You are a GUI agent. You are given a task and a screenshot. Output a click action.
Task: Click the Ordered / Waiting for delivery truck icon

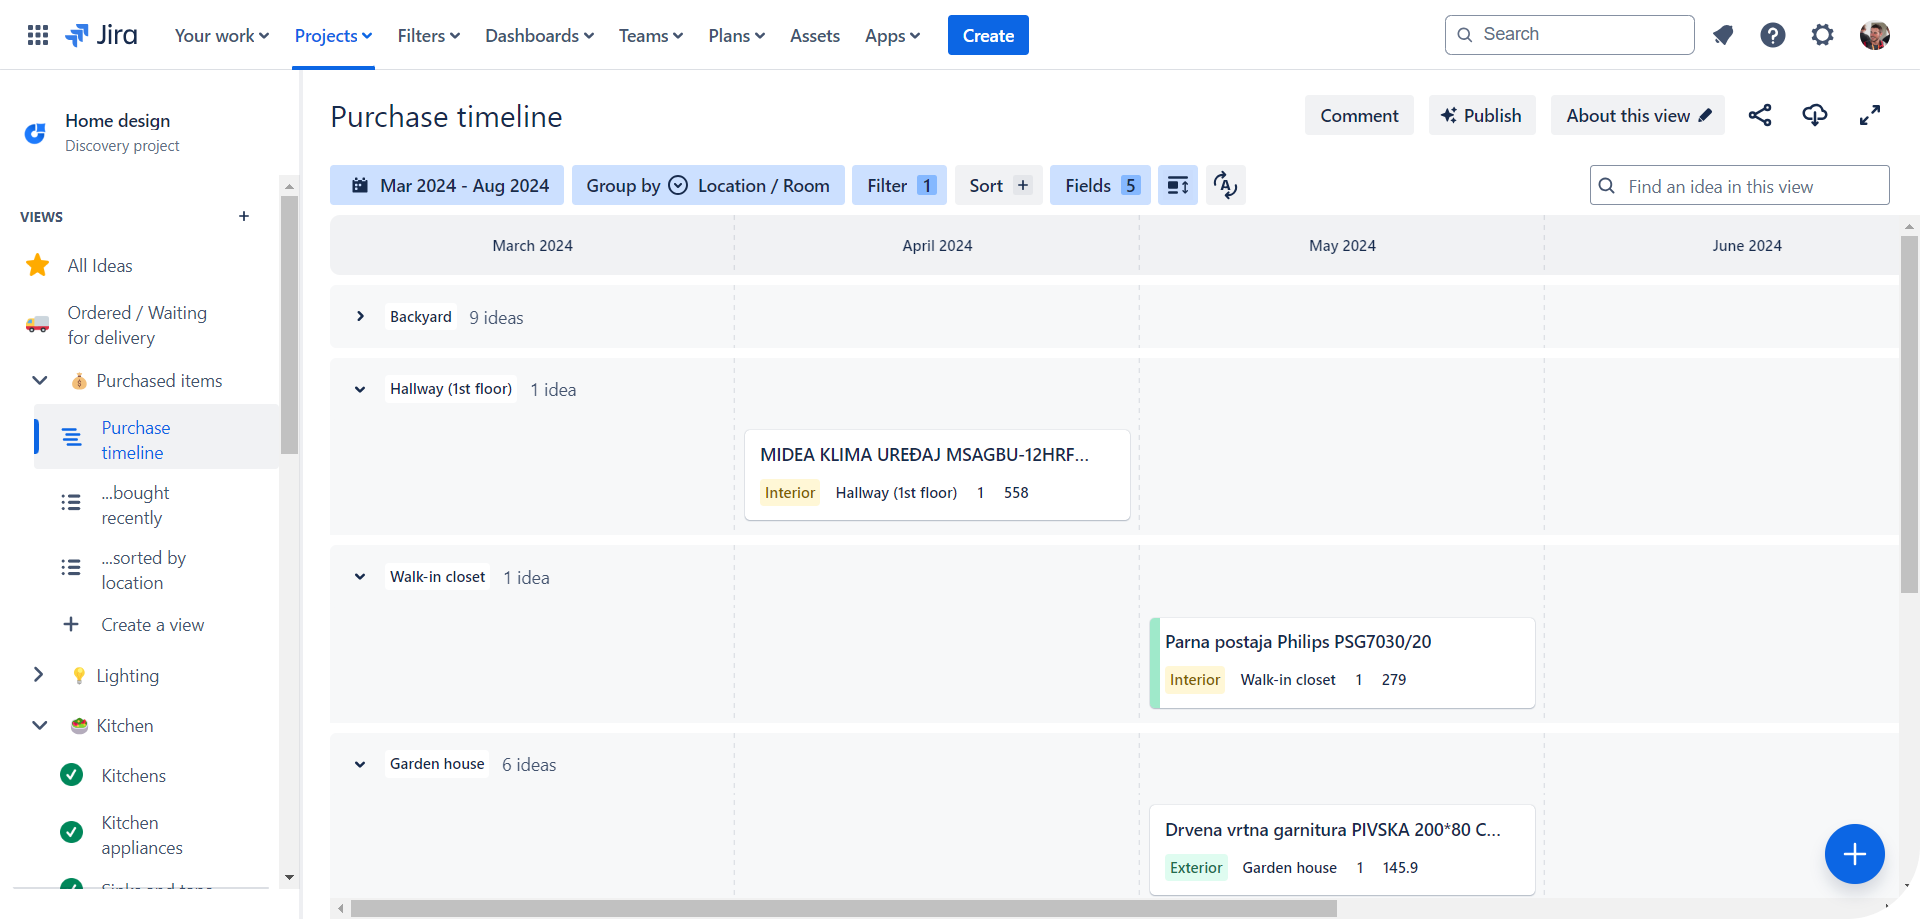38,325
